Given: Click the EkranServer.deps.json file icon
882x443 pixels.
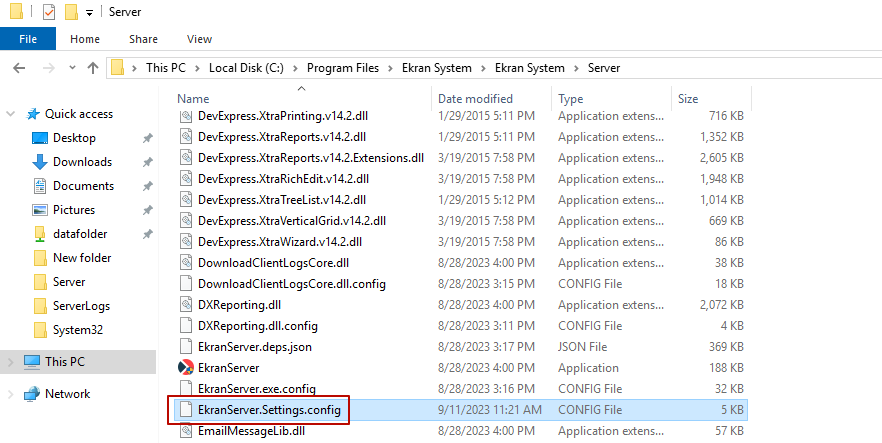Looking at the screenshot, I should click(x=185, y=347).
